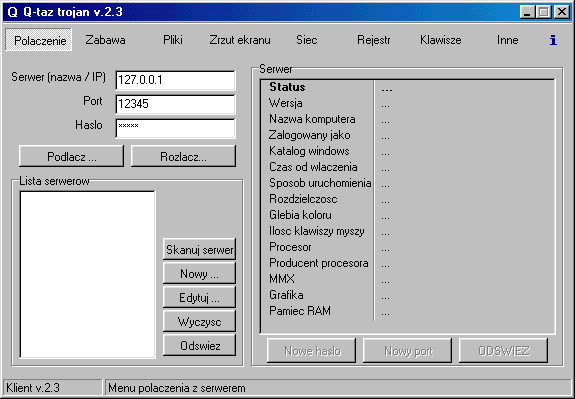Open the Rejestr tab
Image resolution: width=575 pixels, height=399 pixels.
point(374,40)
